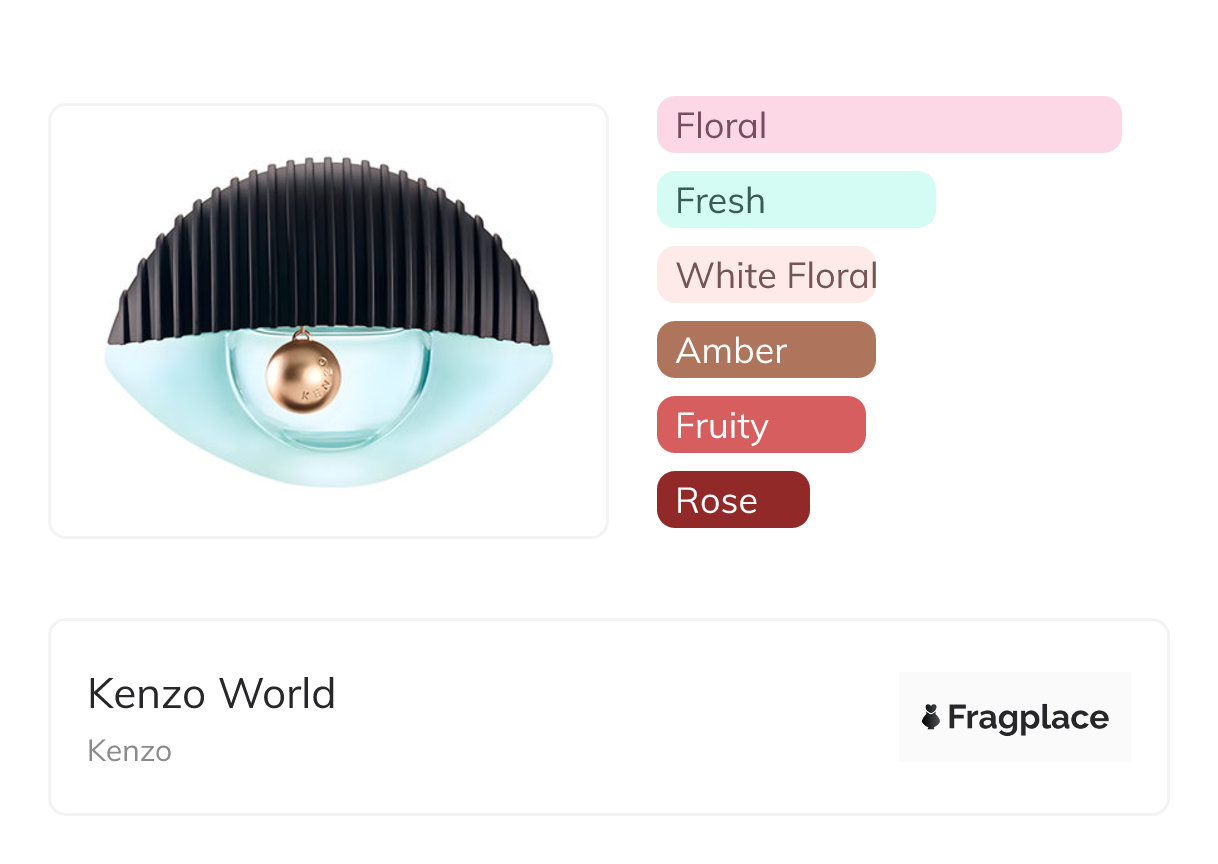1218x864 pixels.
Task: Select the Amber accord bar
Action: tap(766, 350)
